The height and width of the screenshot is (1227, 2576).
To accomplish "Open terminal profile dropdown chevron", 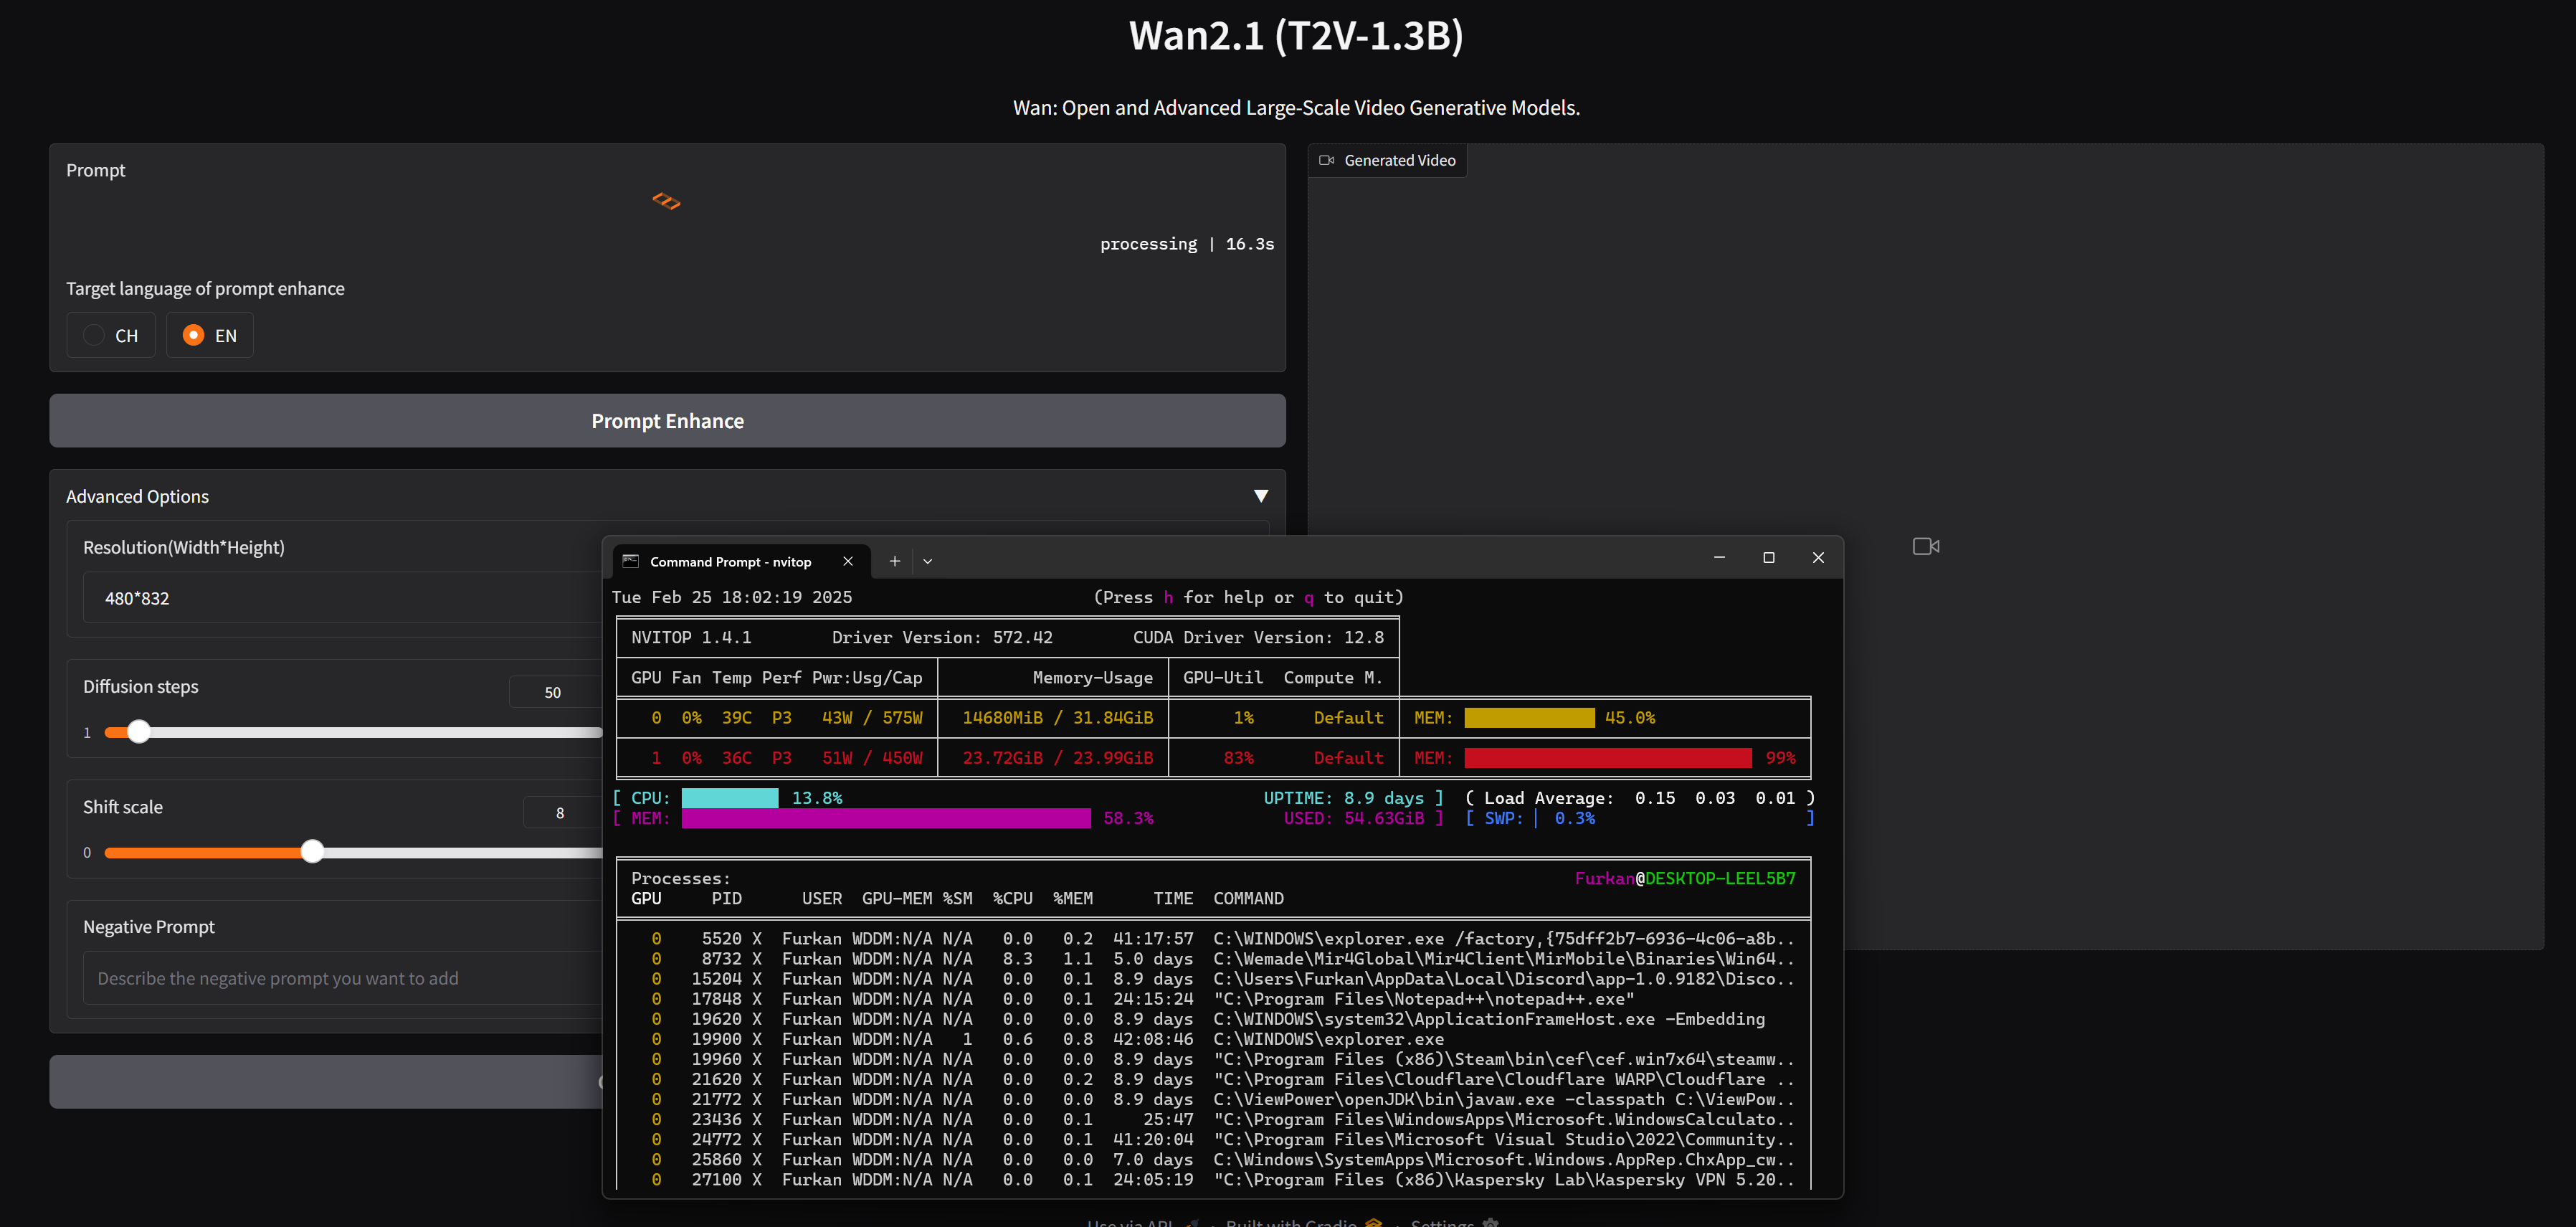I will pos(927,561).
